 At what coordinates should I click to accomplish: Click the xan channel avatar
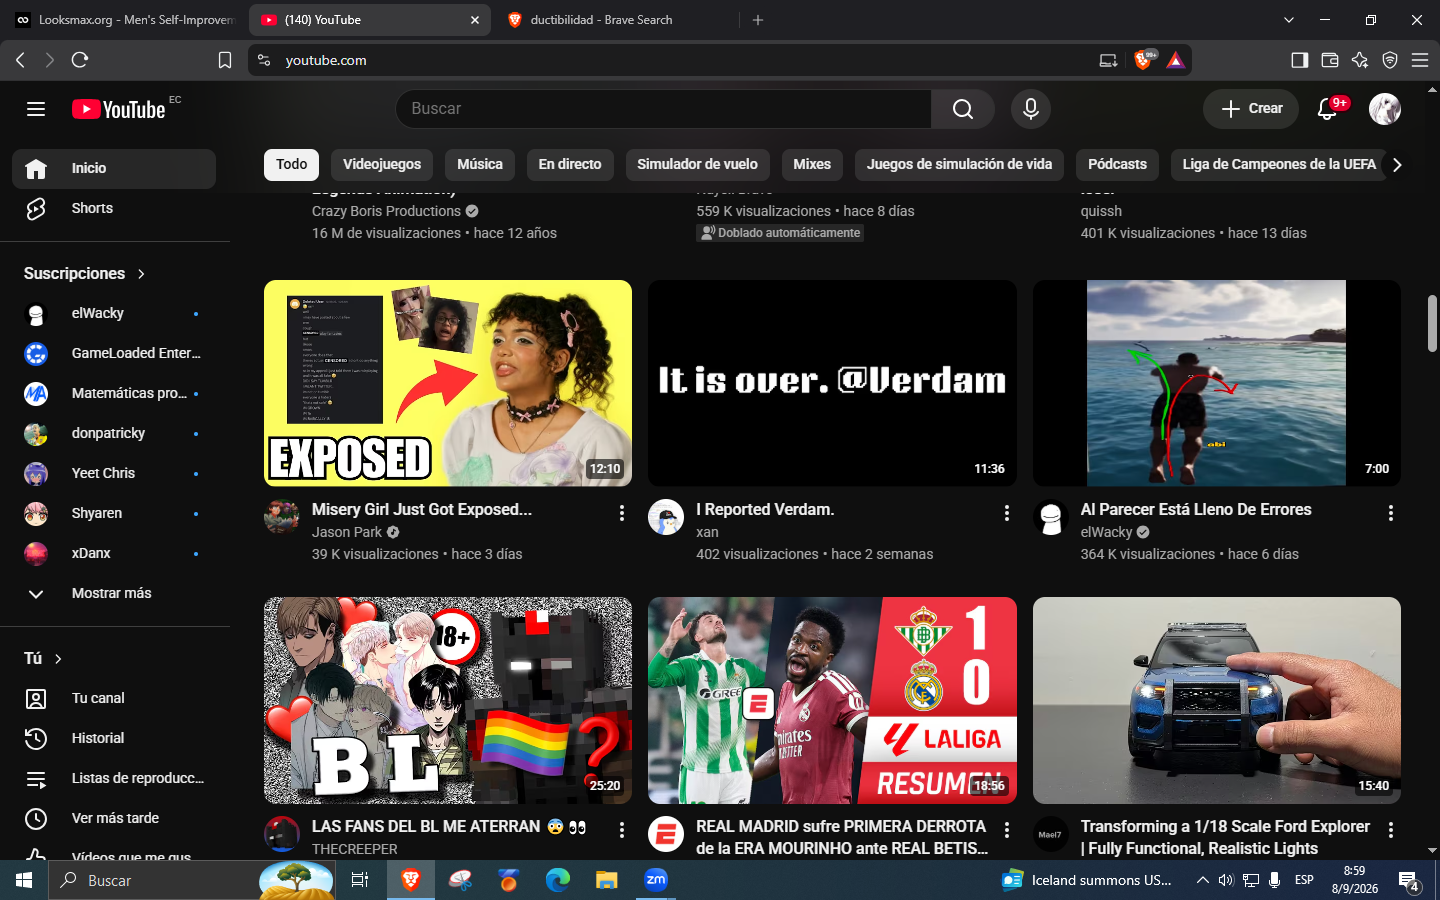[666, 517]
